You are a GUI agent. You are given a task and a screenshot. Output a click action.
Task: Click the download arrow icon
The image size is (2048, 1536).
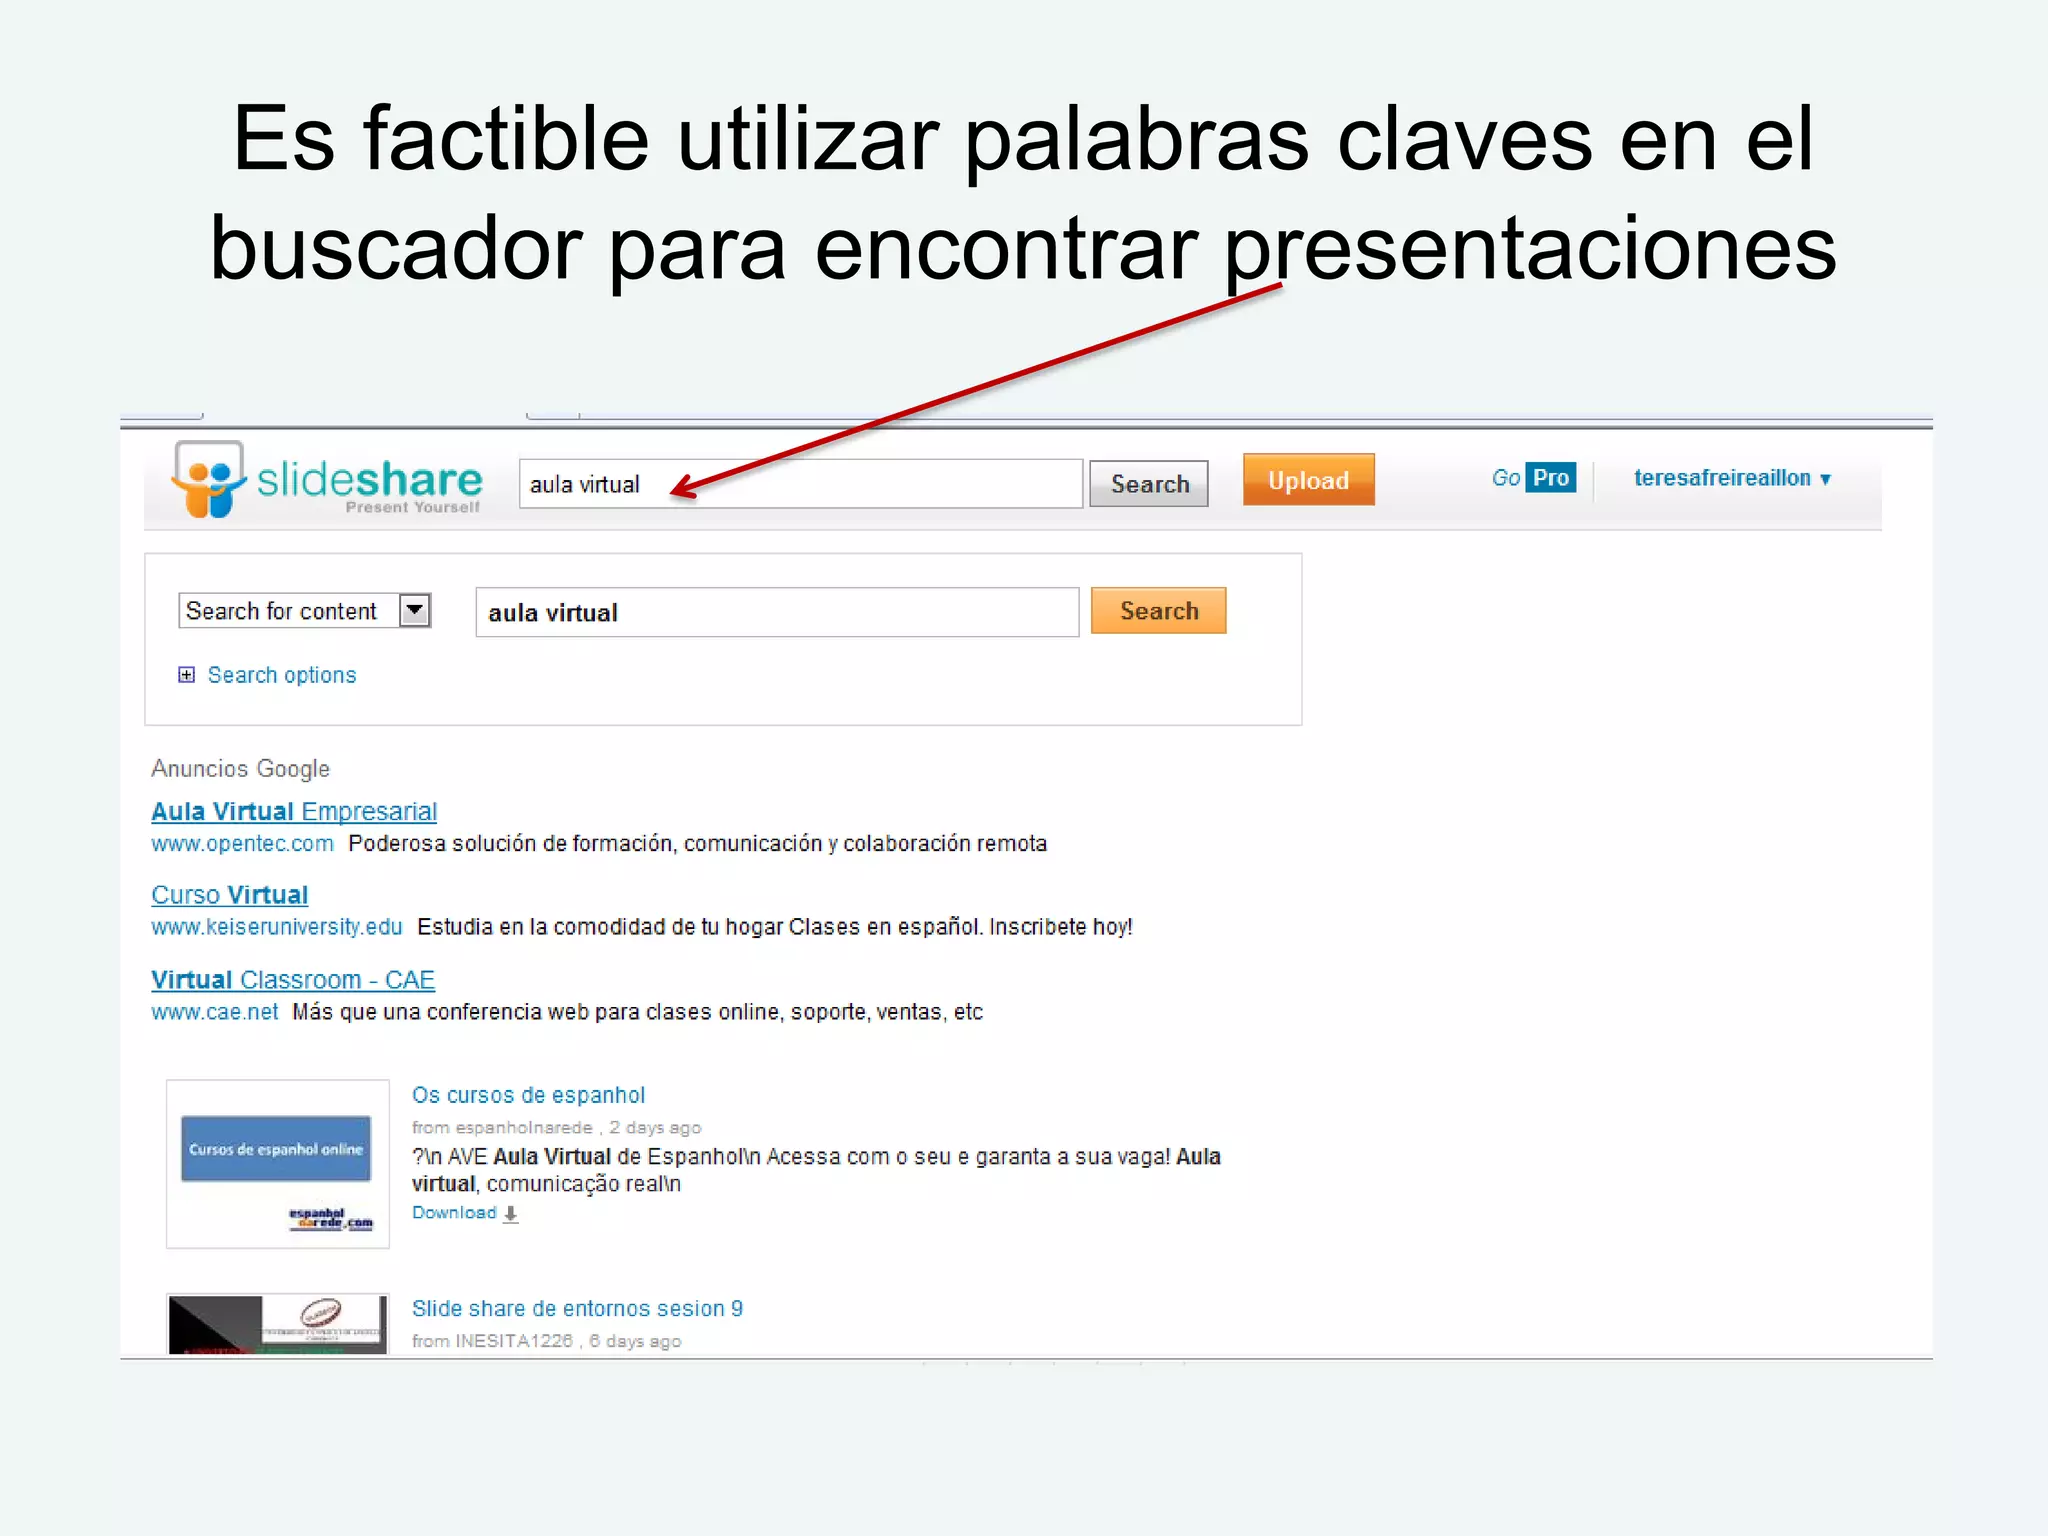click(x=510, y=1214)
